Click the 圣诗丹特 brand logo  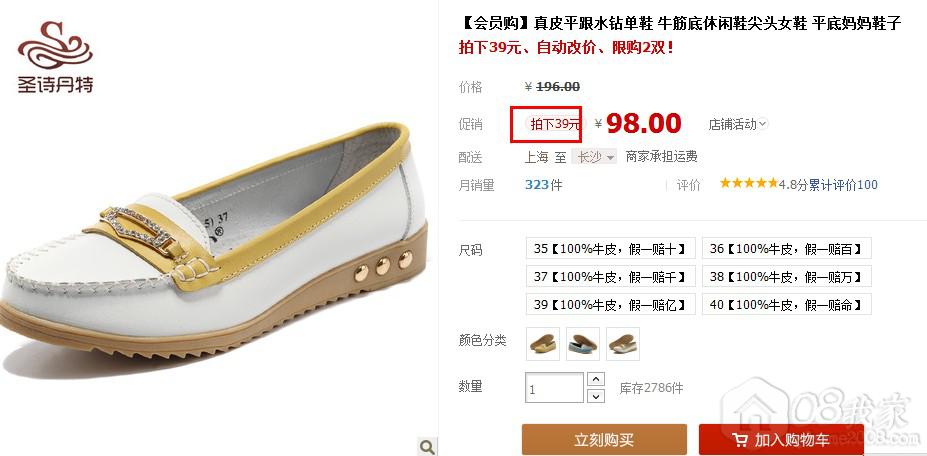(55, 57)
